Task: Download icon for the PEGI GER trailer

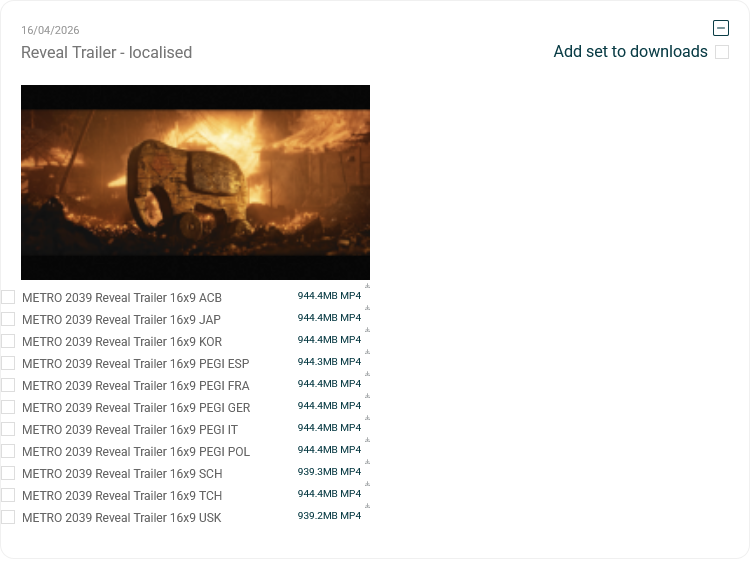Action: (x=367, y=396)
